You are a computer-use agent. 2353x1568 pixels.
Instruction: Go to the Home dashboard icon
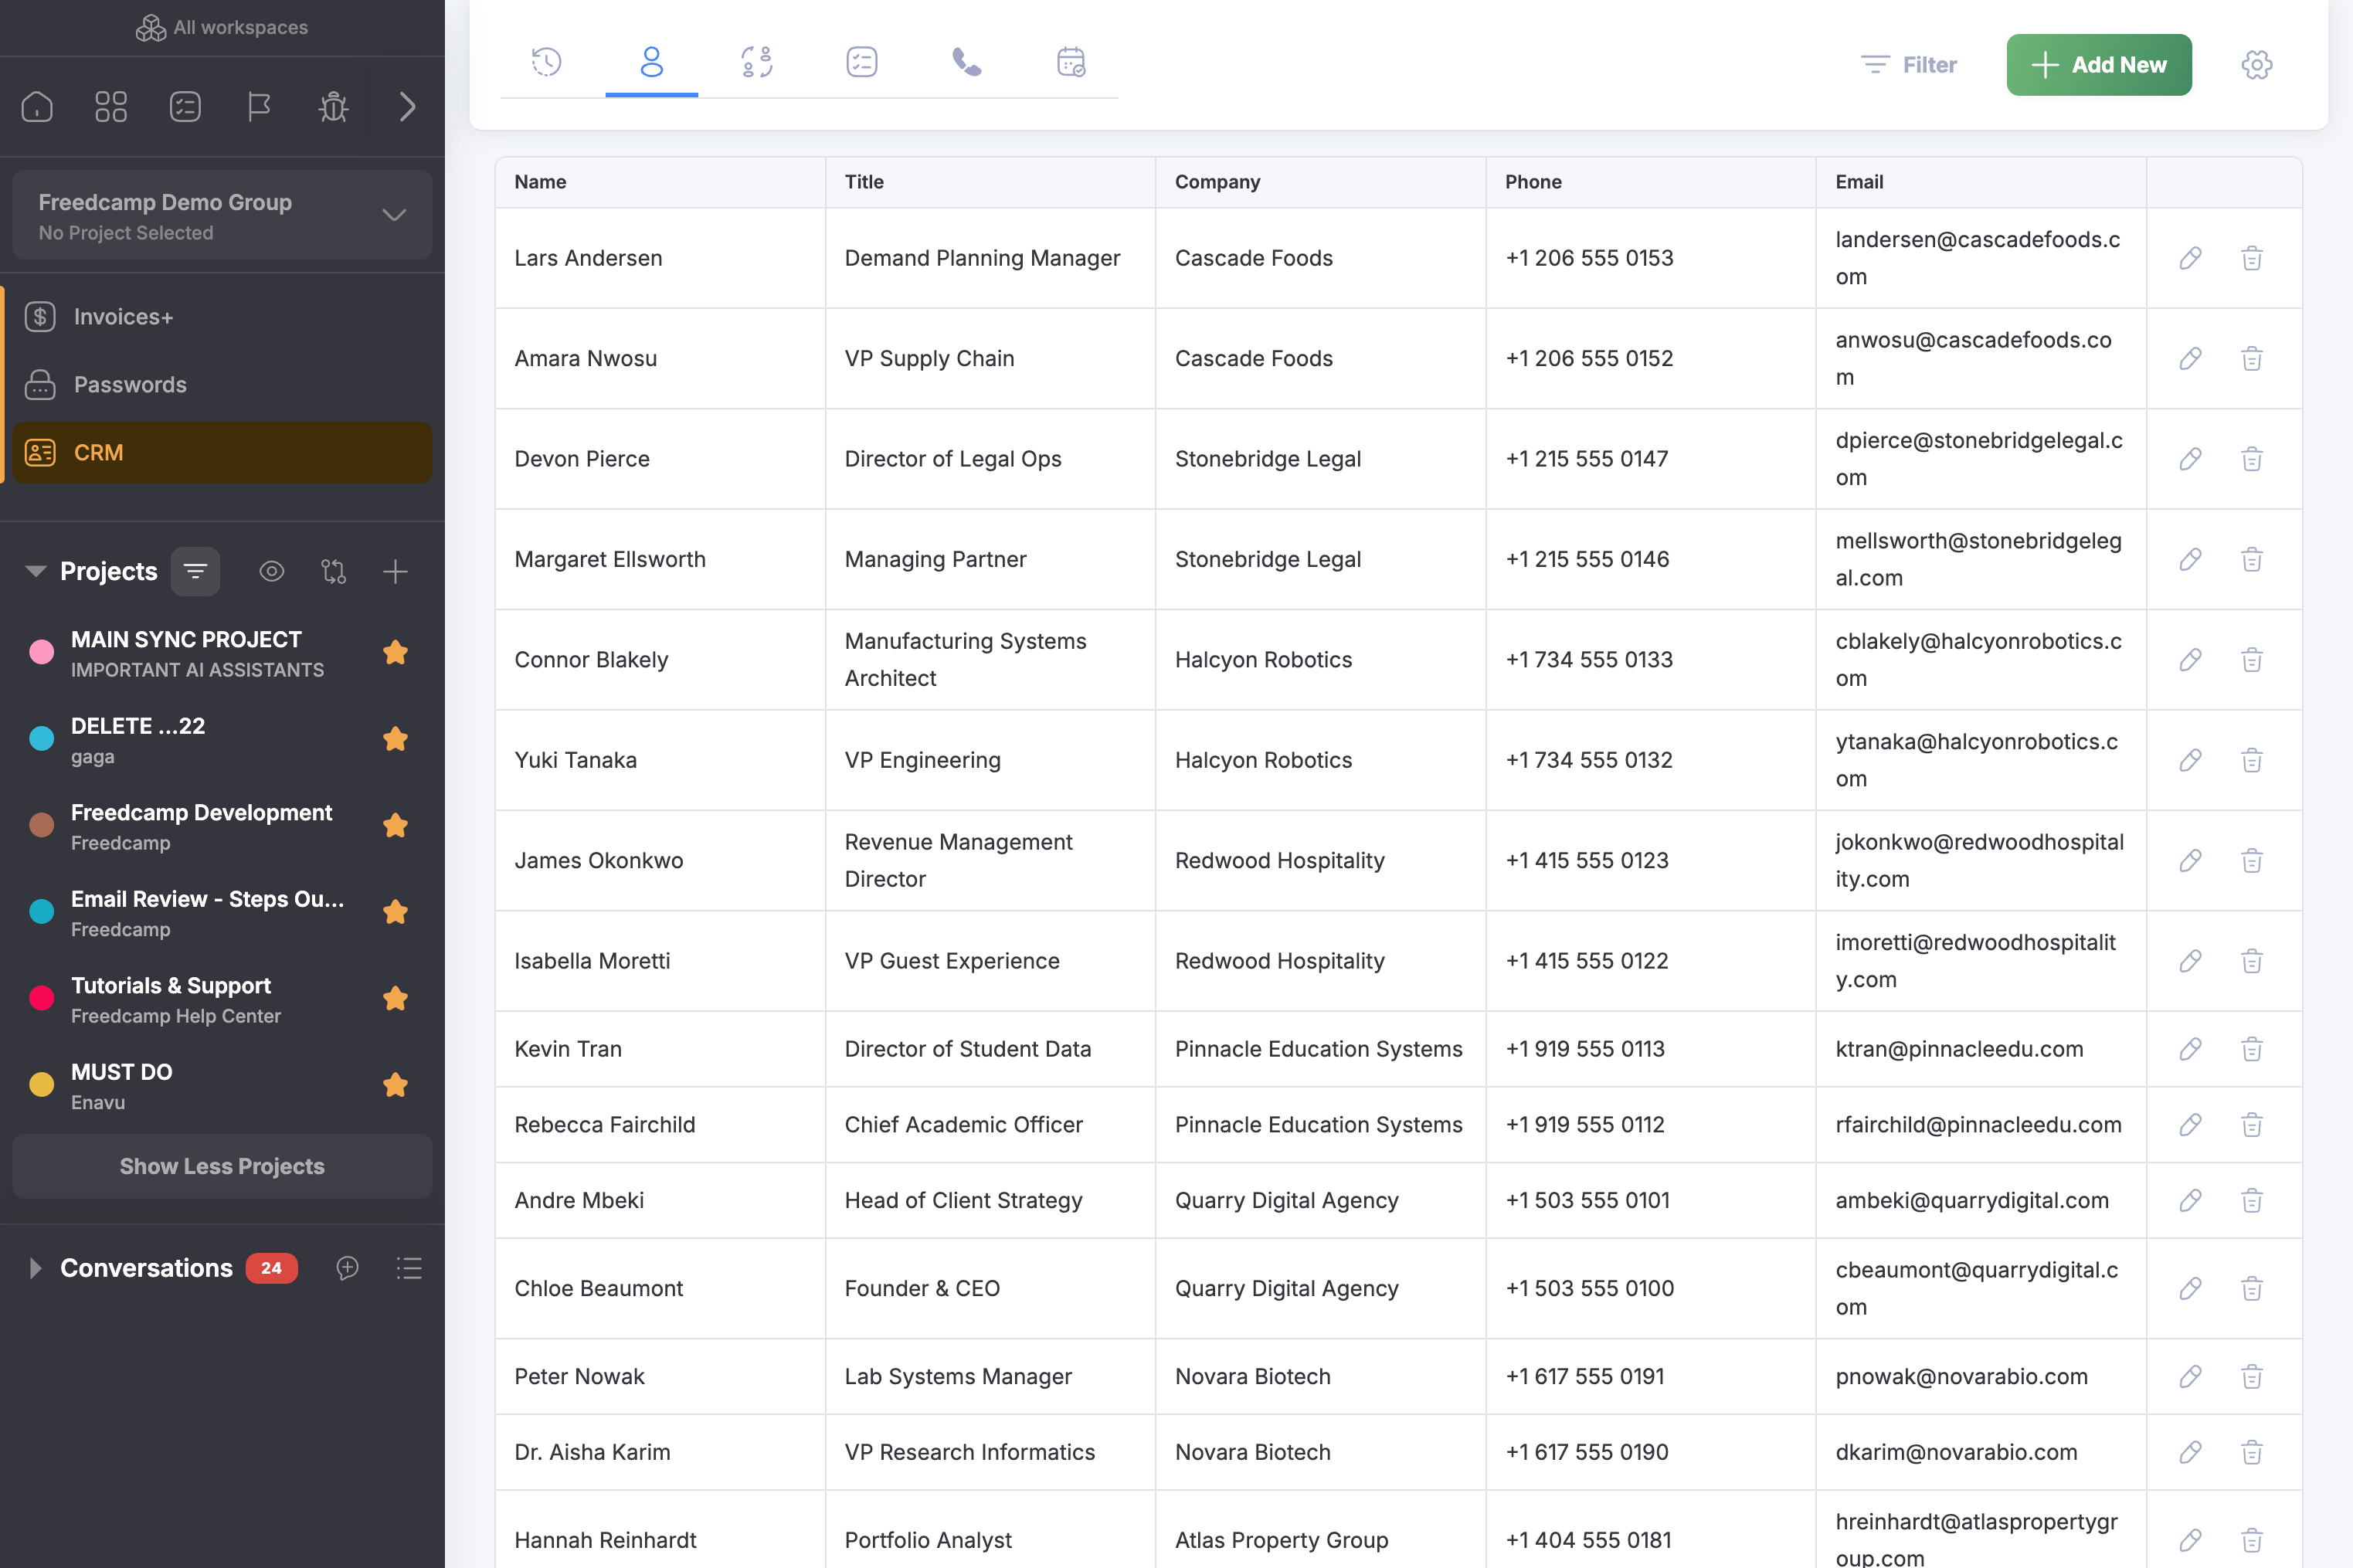[37, 106]
